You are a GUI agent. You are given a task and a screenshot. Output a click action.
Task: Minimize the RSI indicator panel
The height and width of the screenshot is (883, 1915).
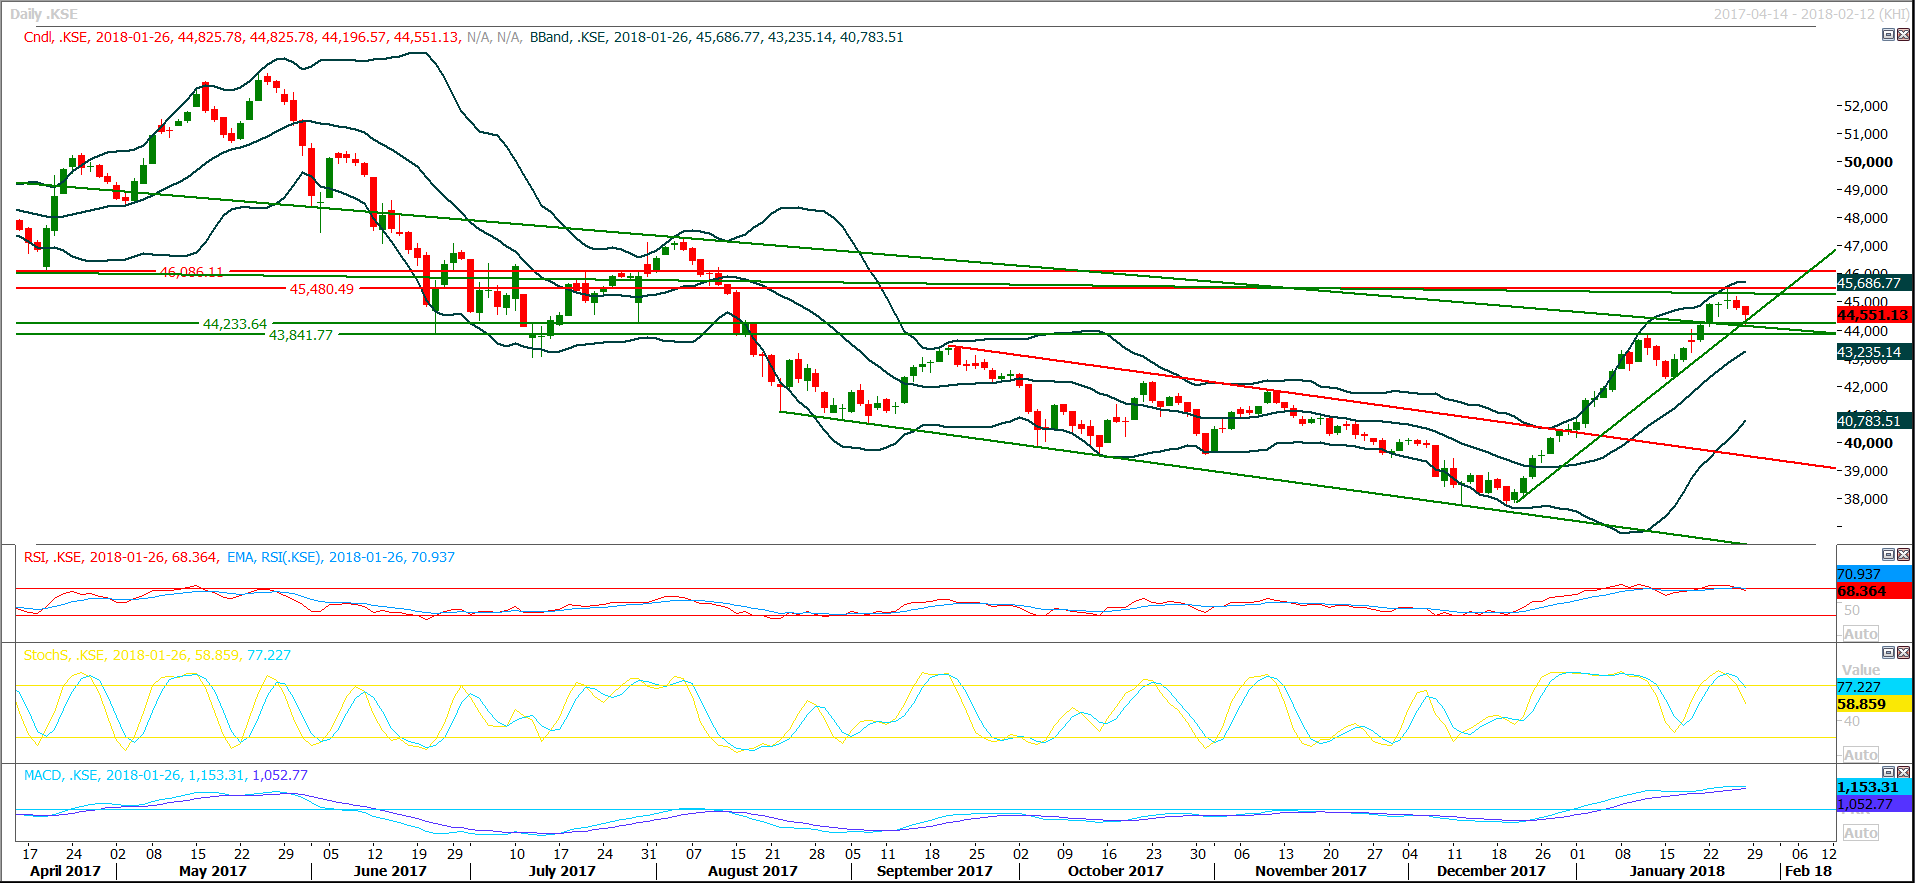tap(1888, 555)
